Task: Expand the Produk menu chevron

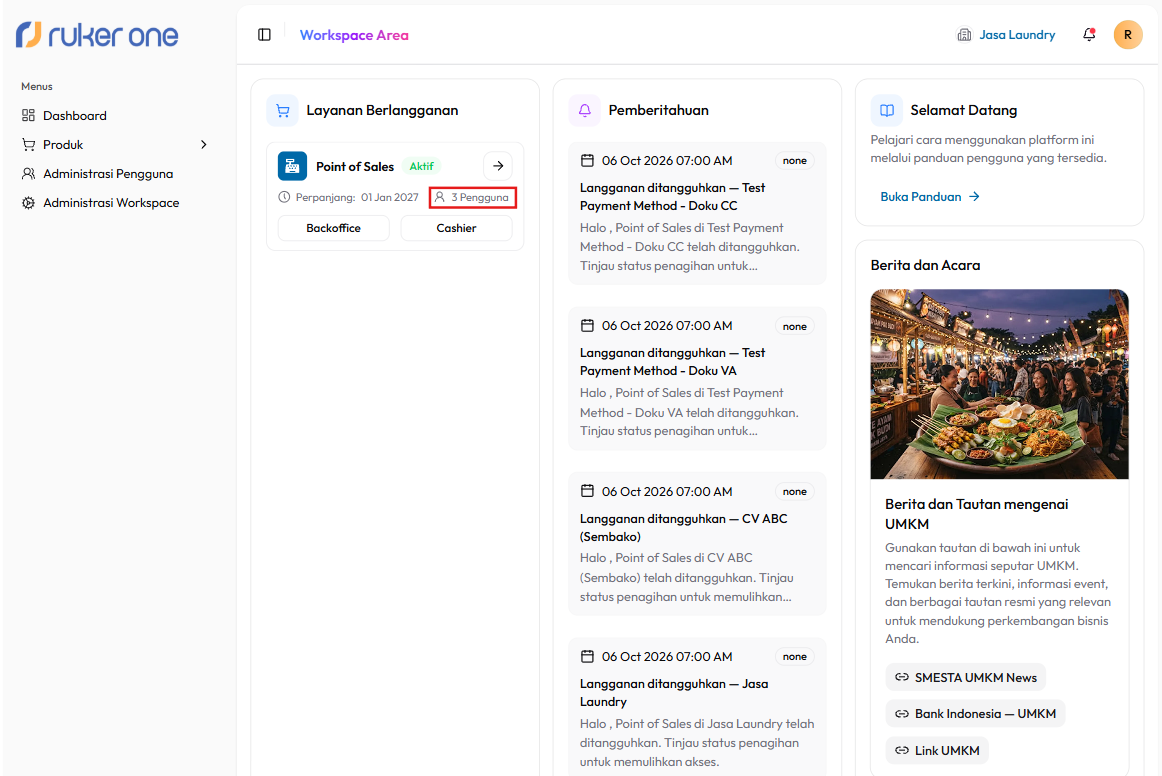Action: [204, 145]
